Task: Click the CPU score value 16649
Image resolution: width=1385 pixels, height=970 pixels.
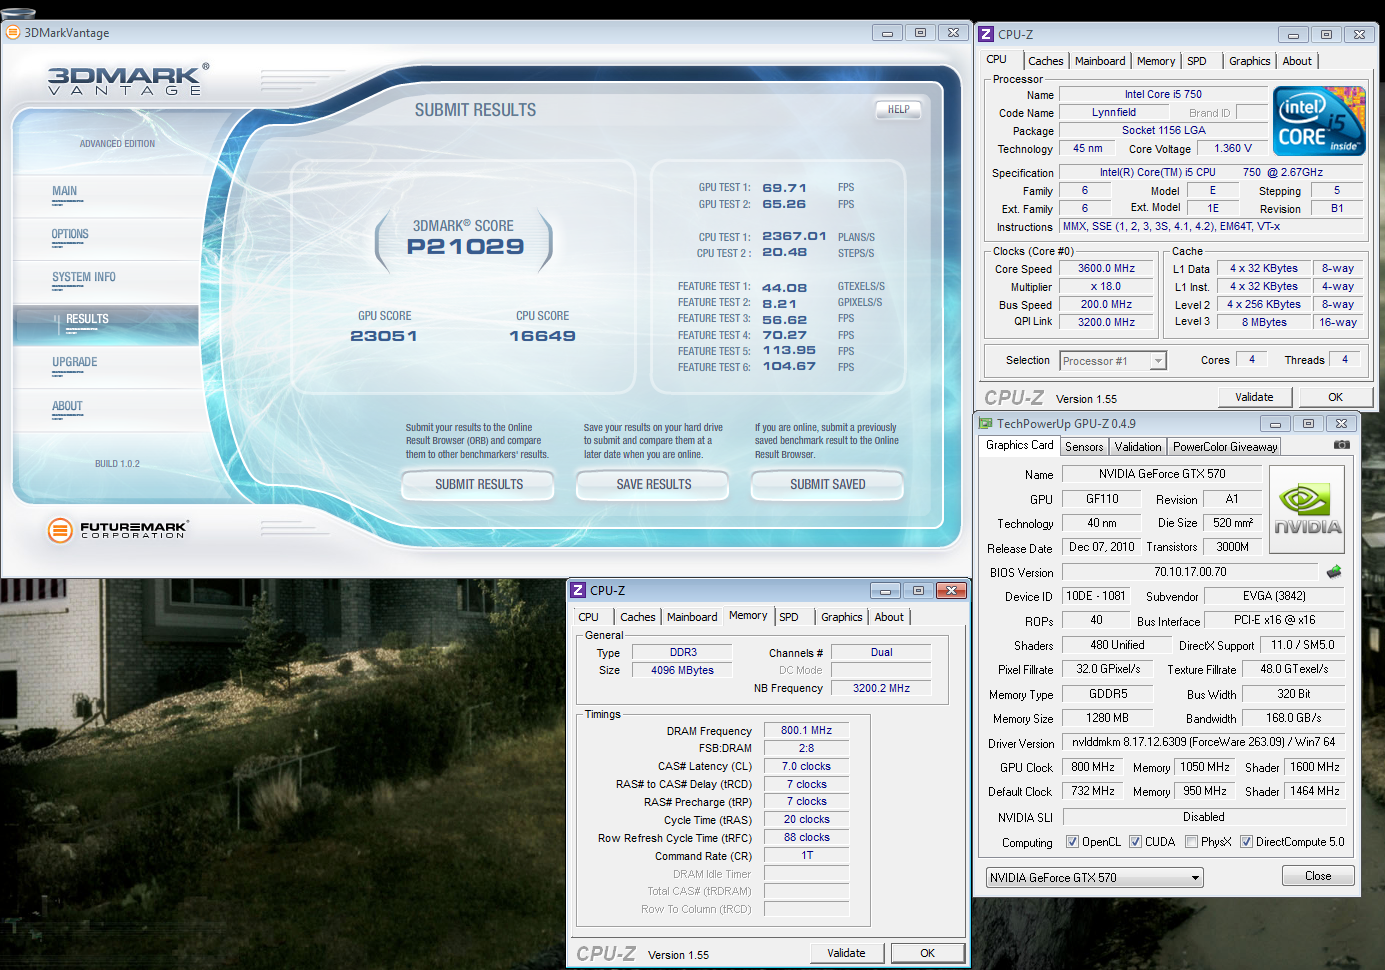Action: click(542, 336)
